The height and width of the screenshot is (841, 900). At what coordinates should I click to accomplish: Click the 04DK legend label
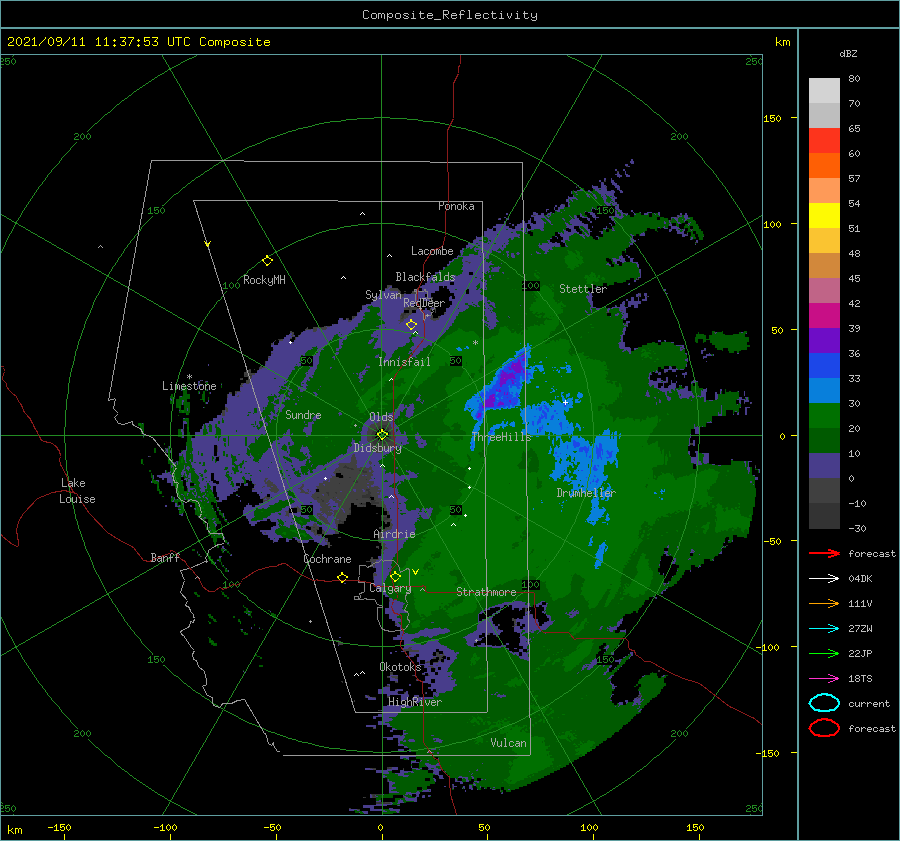(860, 579)
